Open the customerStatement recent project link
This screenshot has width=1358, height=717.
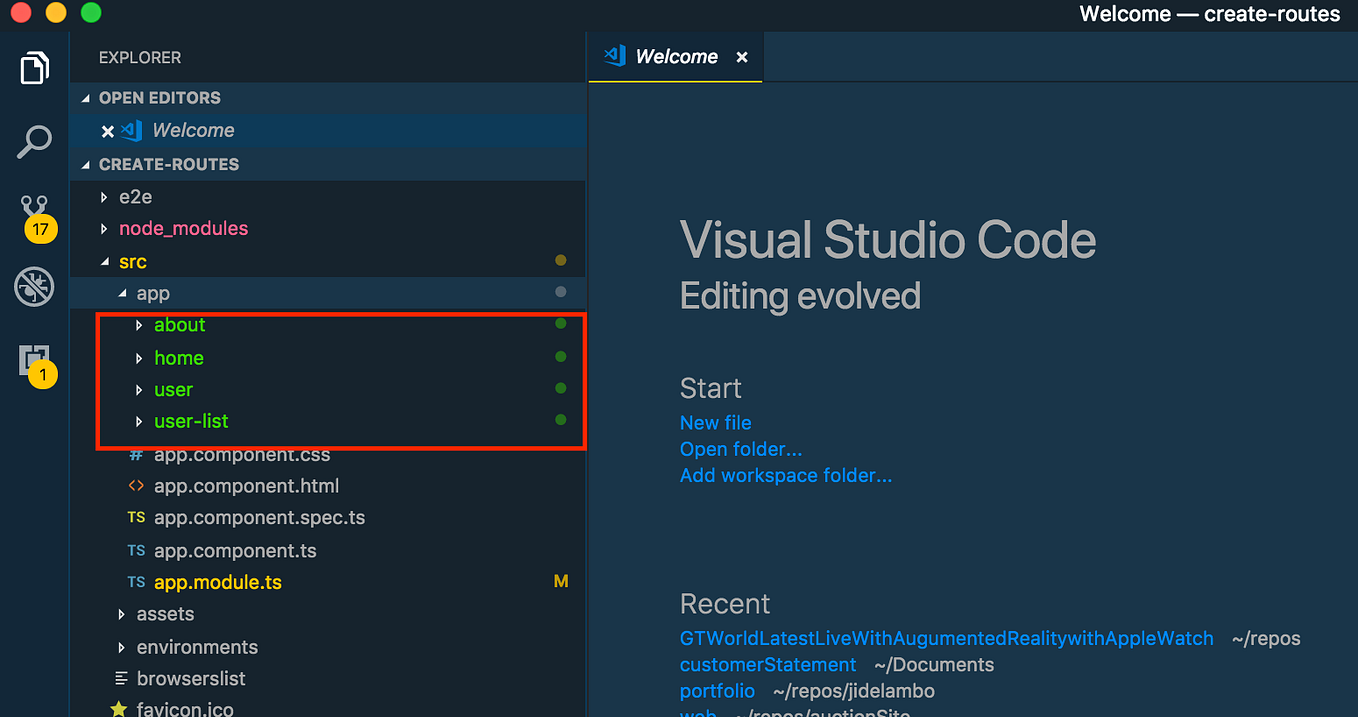tap(767, 664)
